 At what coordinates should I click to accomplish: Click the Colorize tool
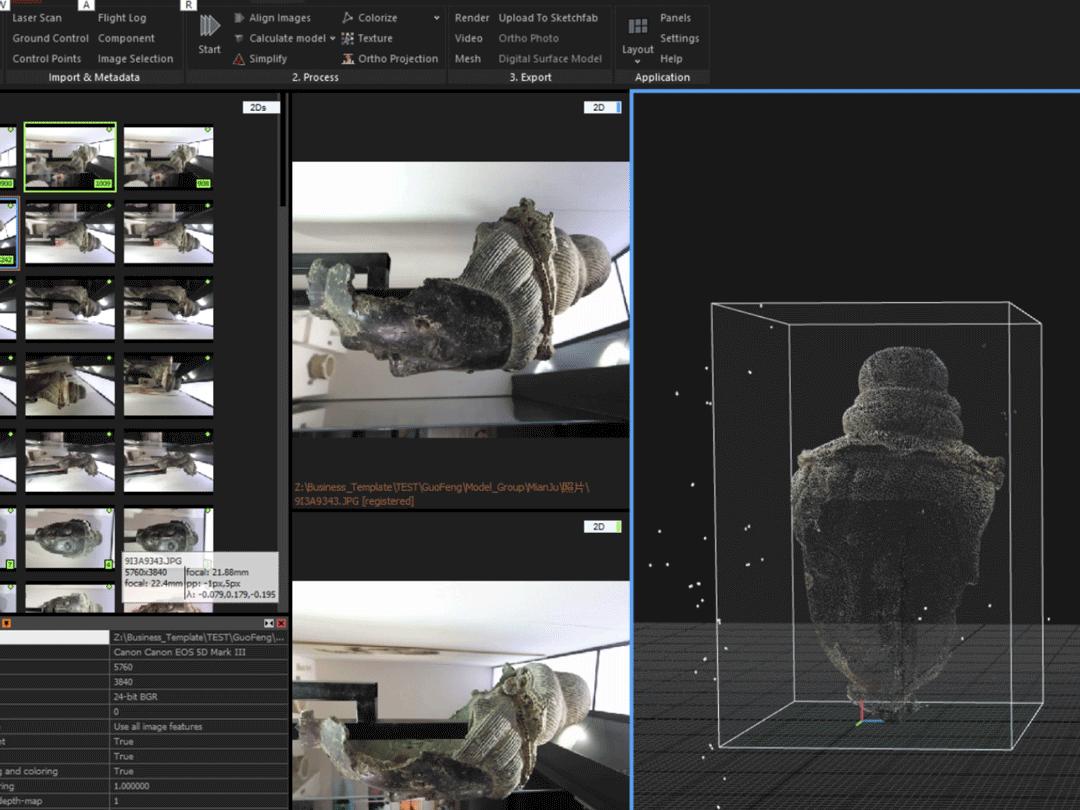click(x=370, y=18)
